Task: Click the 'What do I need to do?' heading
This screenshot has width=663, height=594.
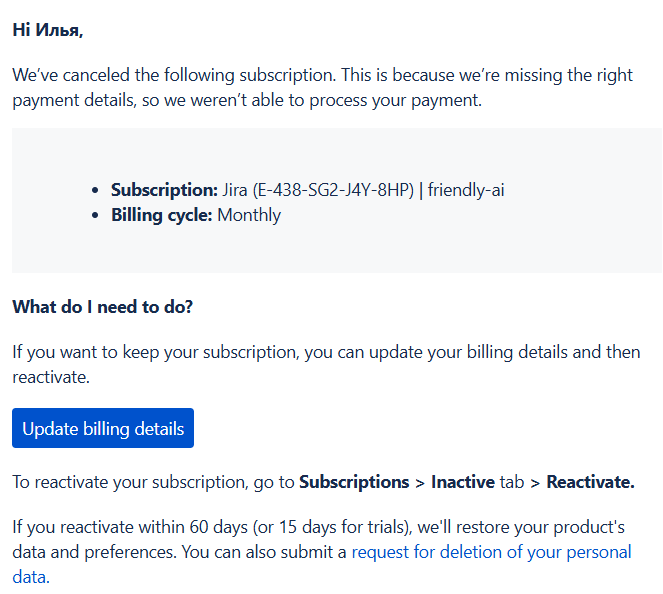Action: point(103,307)
